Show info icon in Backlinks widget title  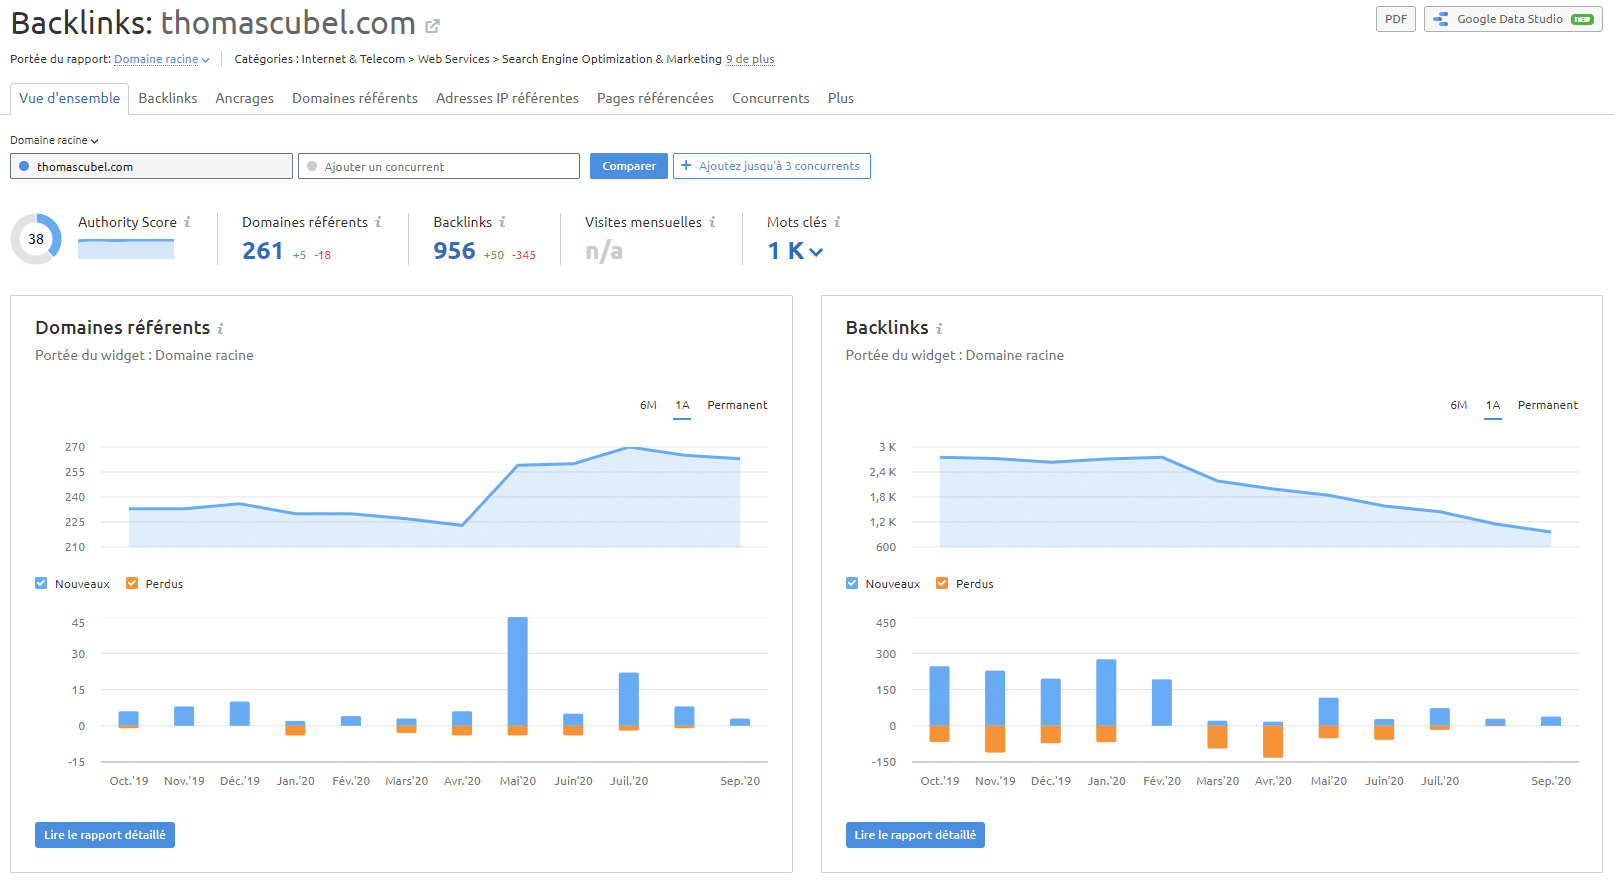(x=939, y=328)
